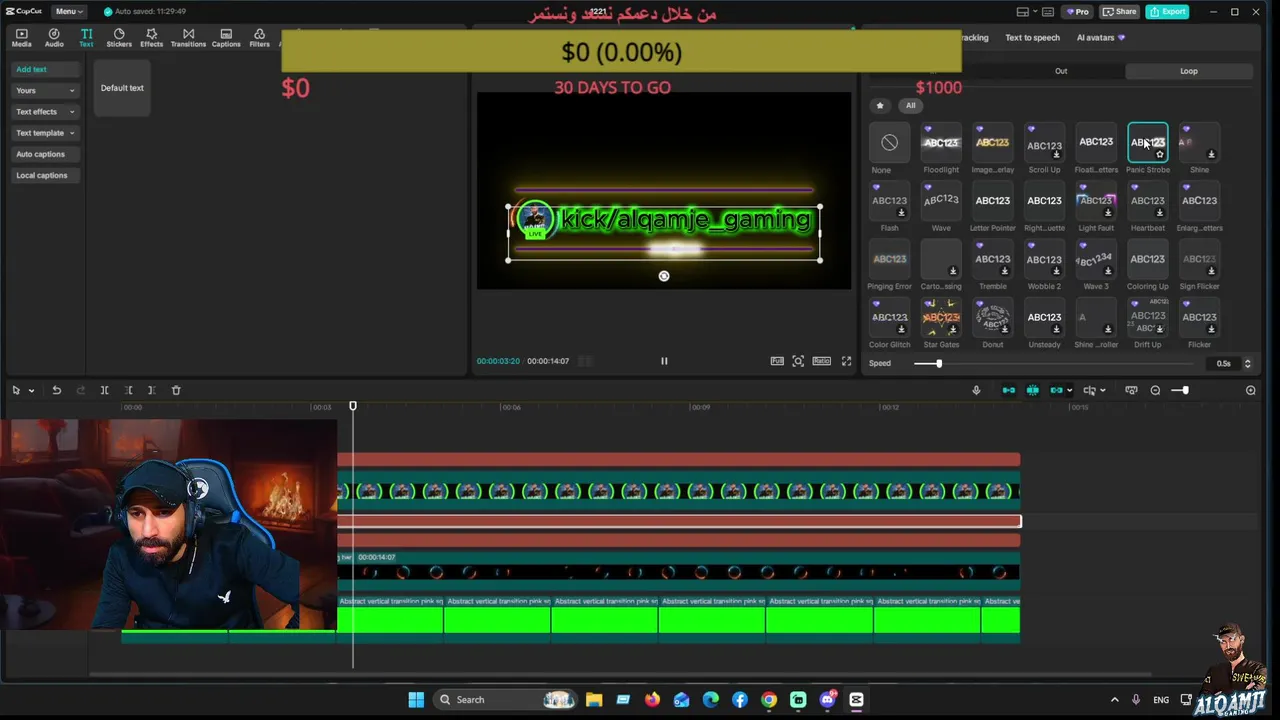Image resolution: width=1280 pixels, height=720 pixels.
Task: Switch to the Stickers tab
Action: tap(119, 38)
